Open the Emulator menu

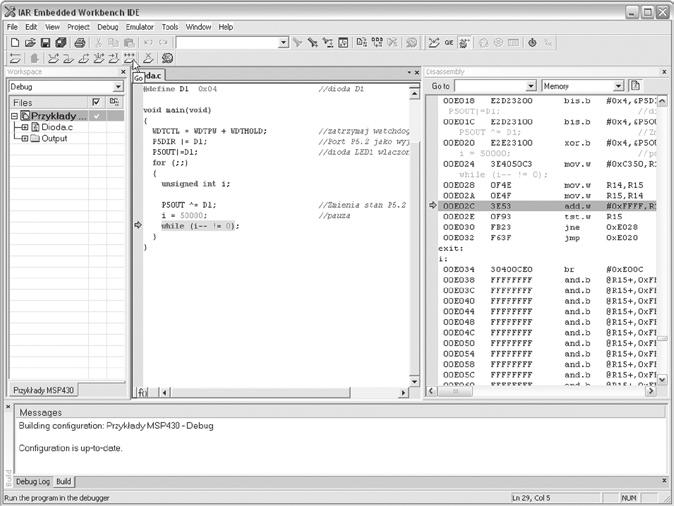click(139, 27)
